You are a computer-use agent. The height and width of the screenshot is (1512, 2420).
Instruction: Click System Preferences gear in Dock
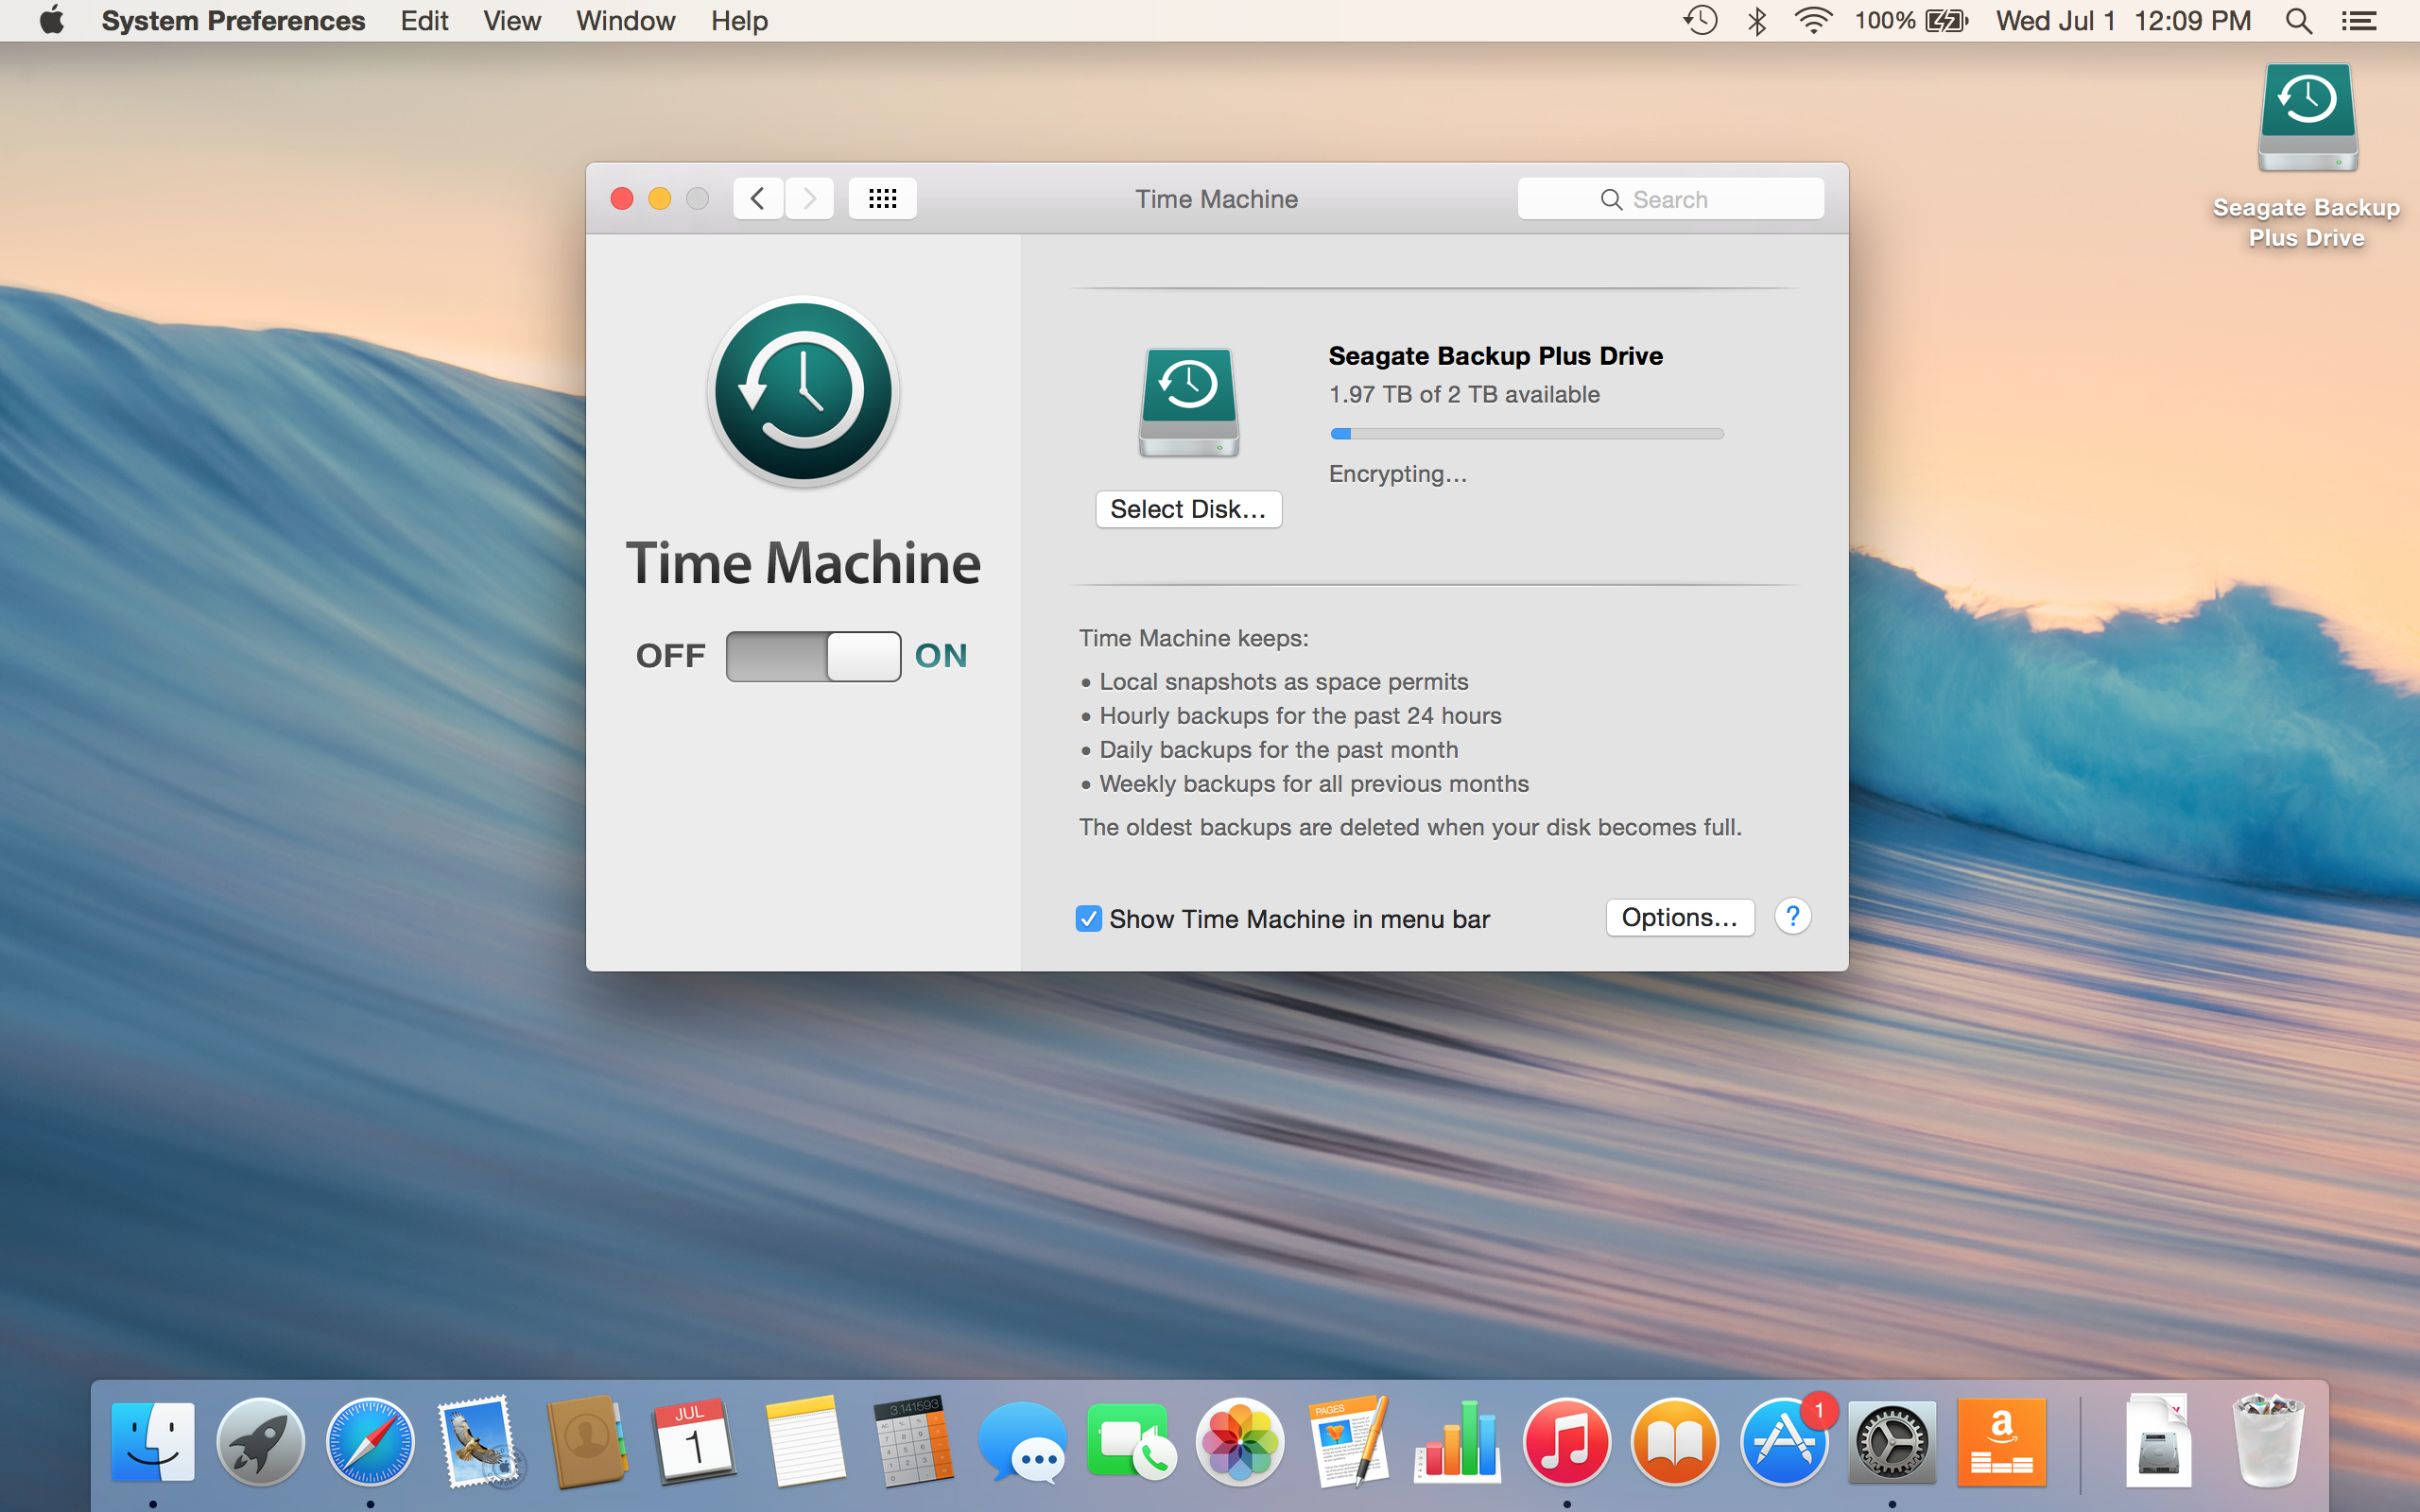1892,1442
